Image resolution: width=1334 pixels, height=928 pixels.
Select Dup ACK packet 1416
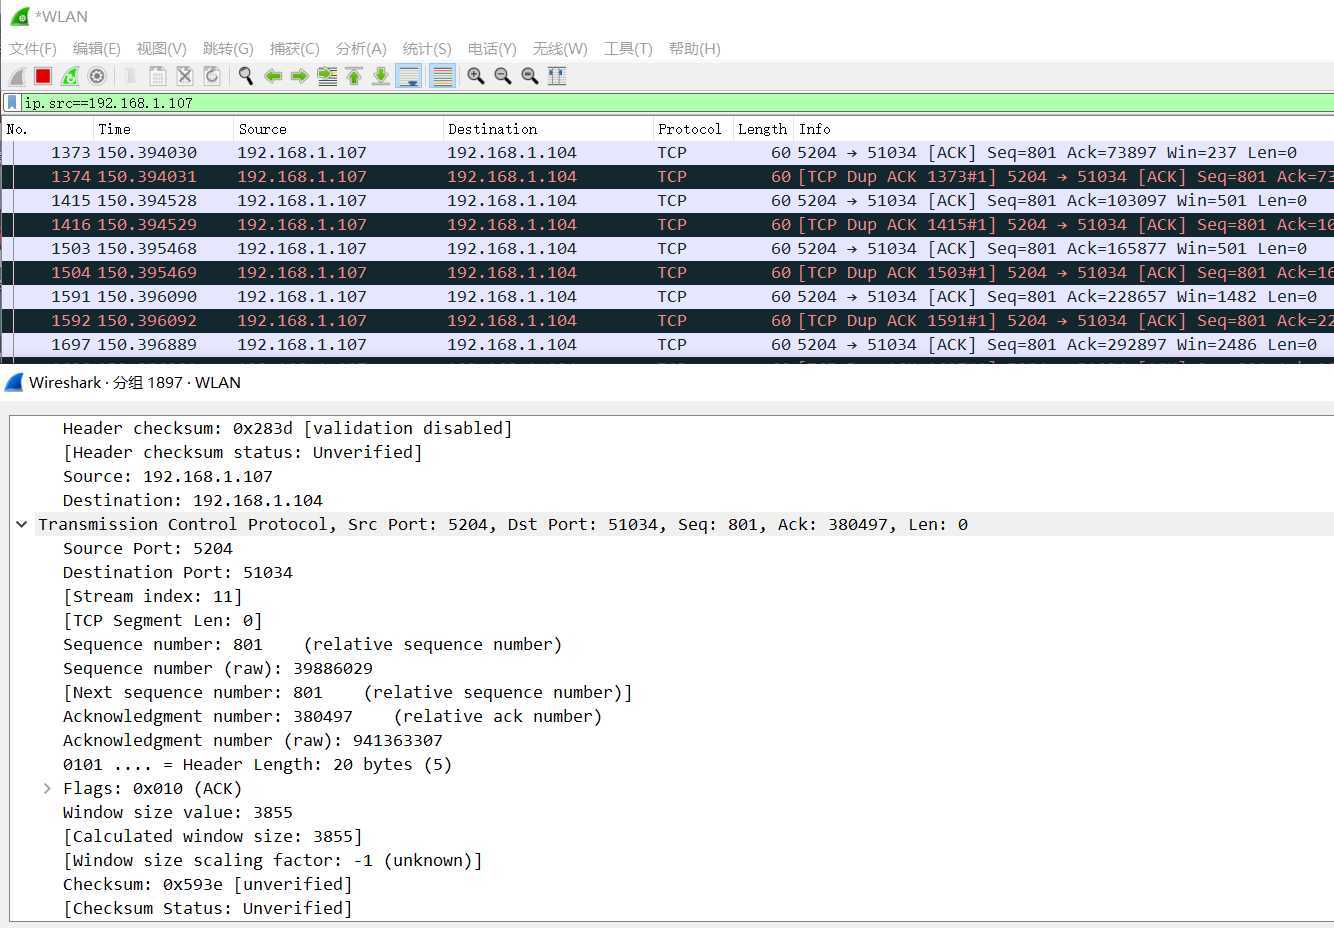tap(667, 225)
